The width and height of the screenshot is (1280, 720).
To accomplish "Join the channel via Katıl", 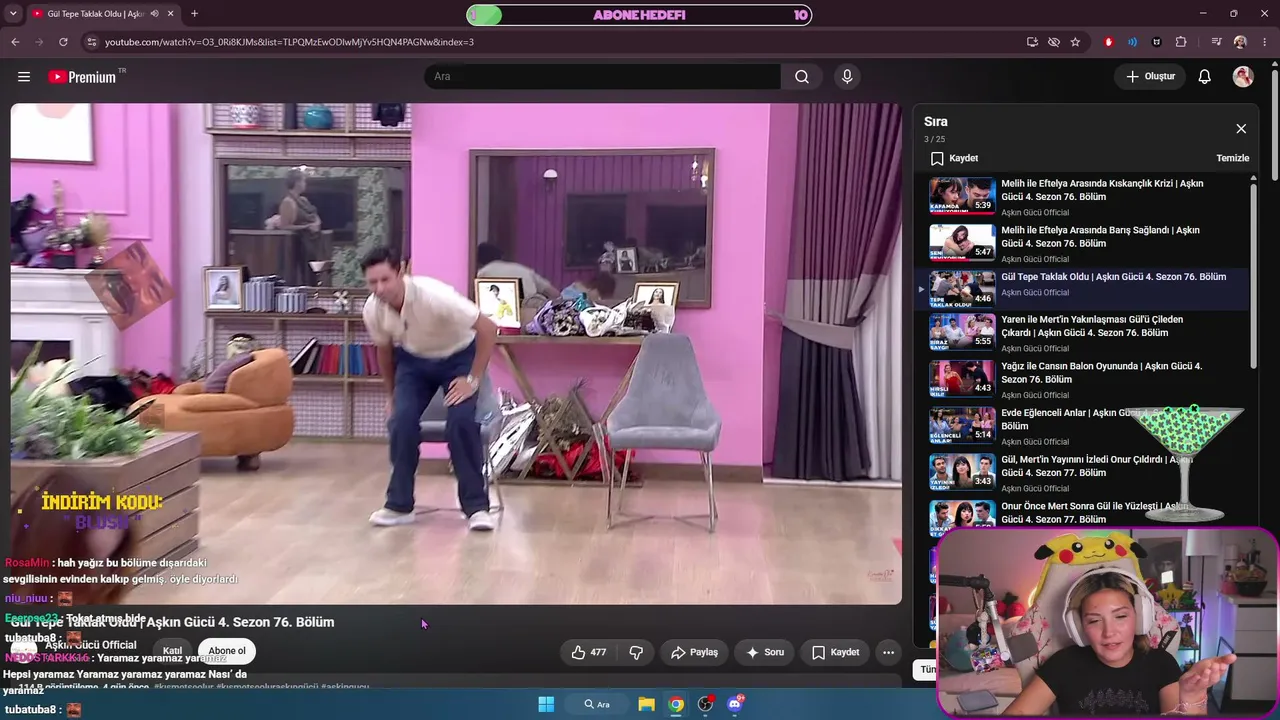I will click(x=172, y=651).
